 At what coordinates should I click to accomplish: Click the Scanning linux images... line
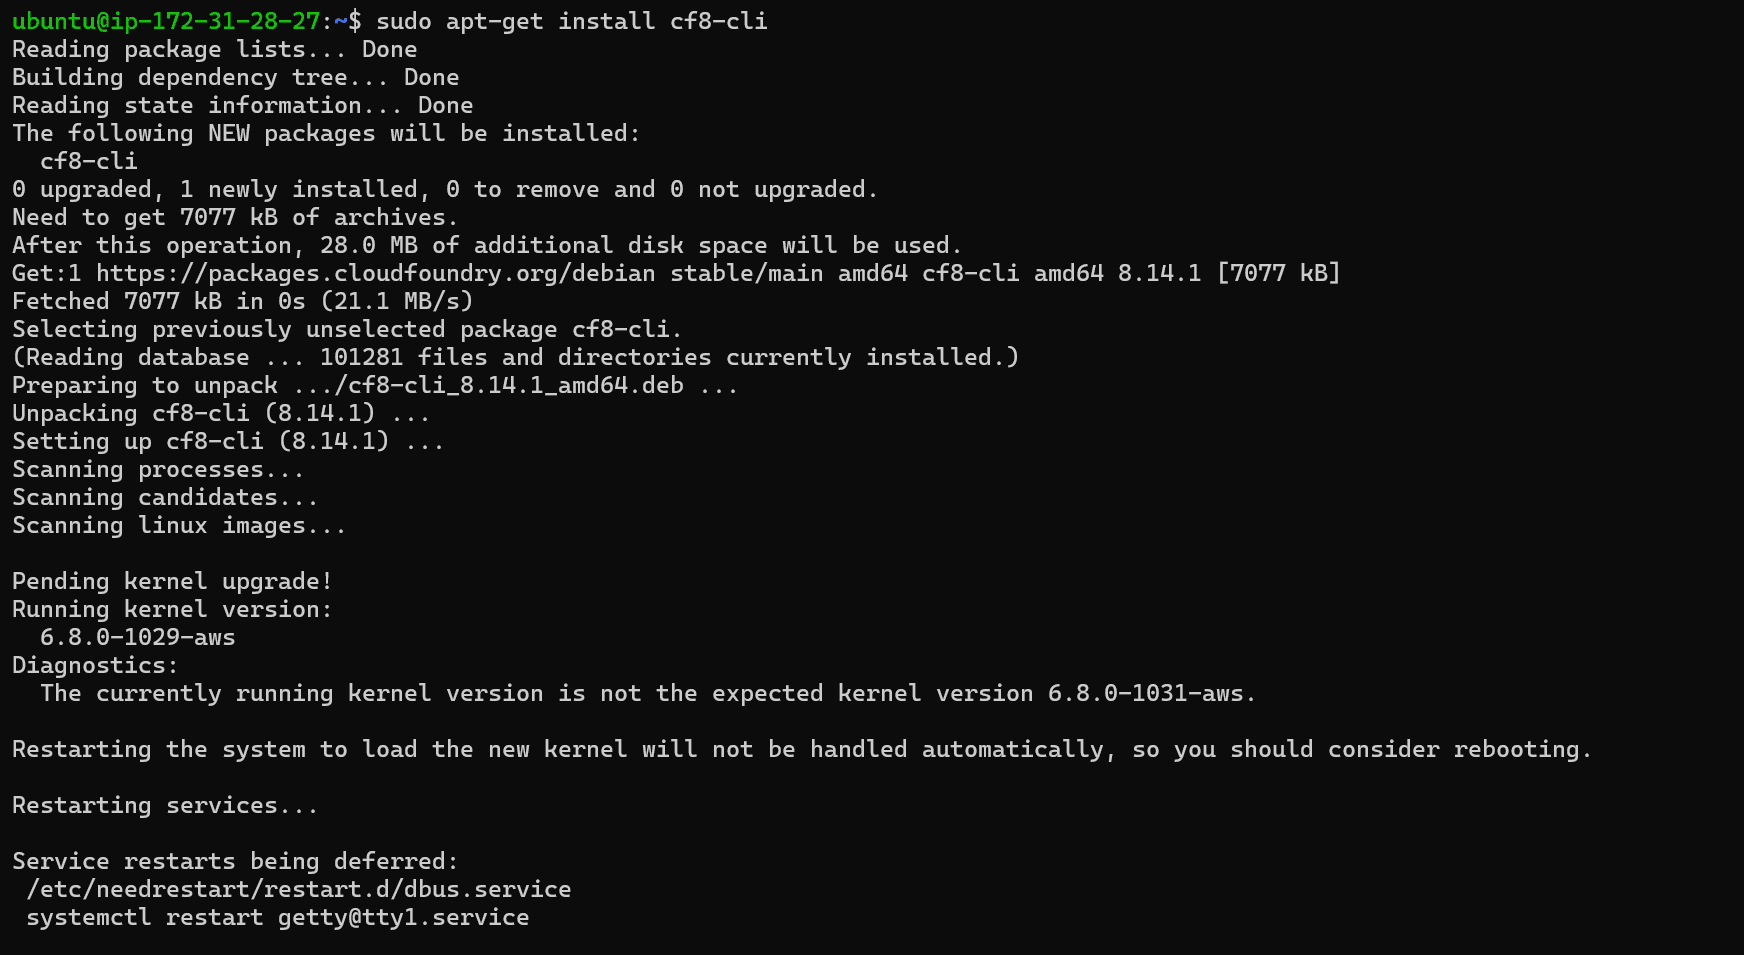click(179, 525)
